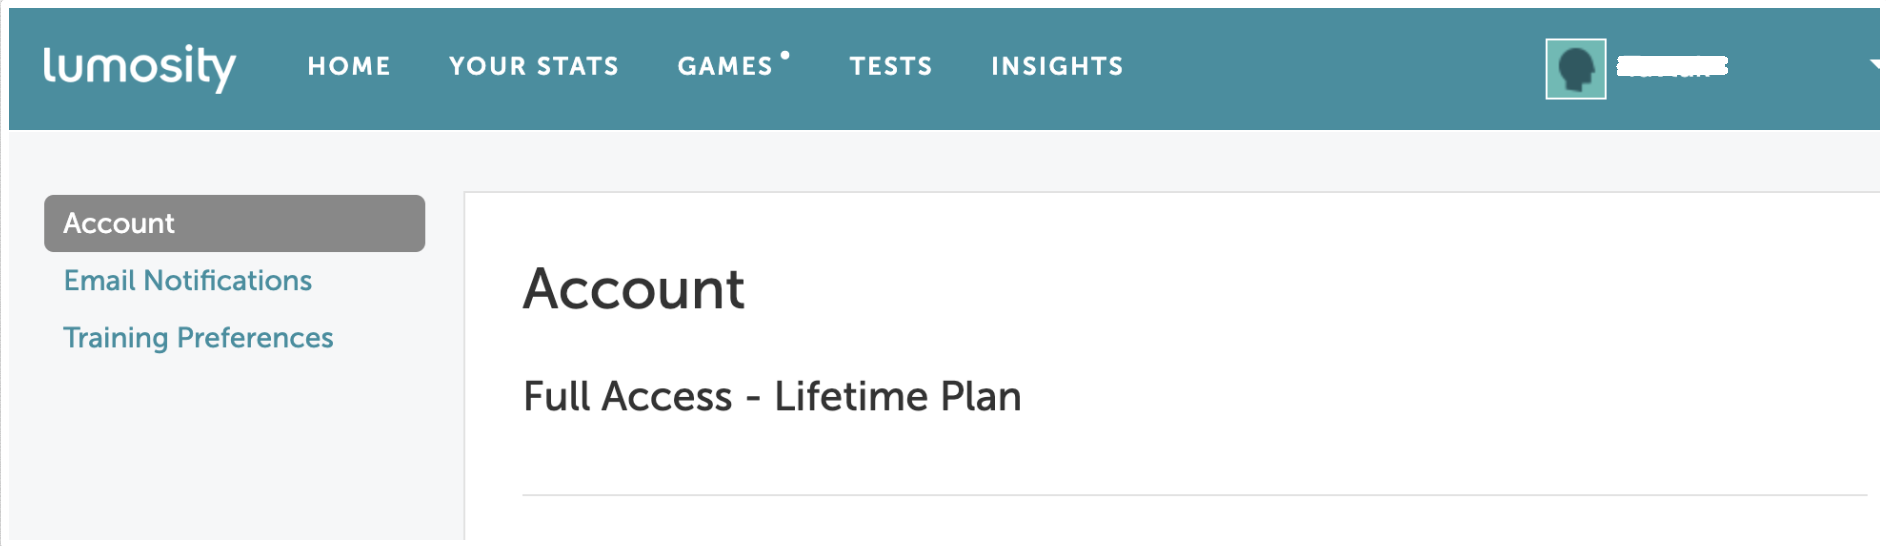
Task: Open the Email Notifications settings link
Action: click(188, 281)
